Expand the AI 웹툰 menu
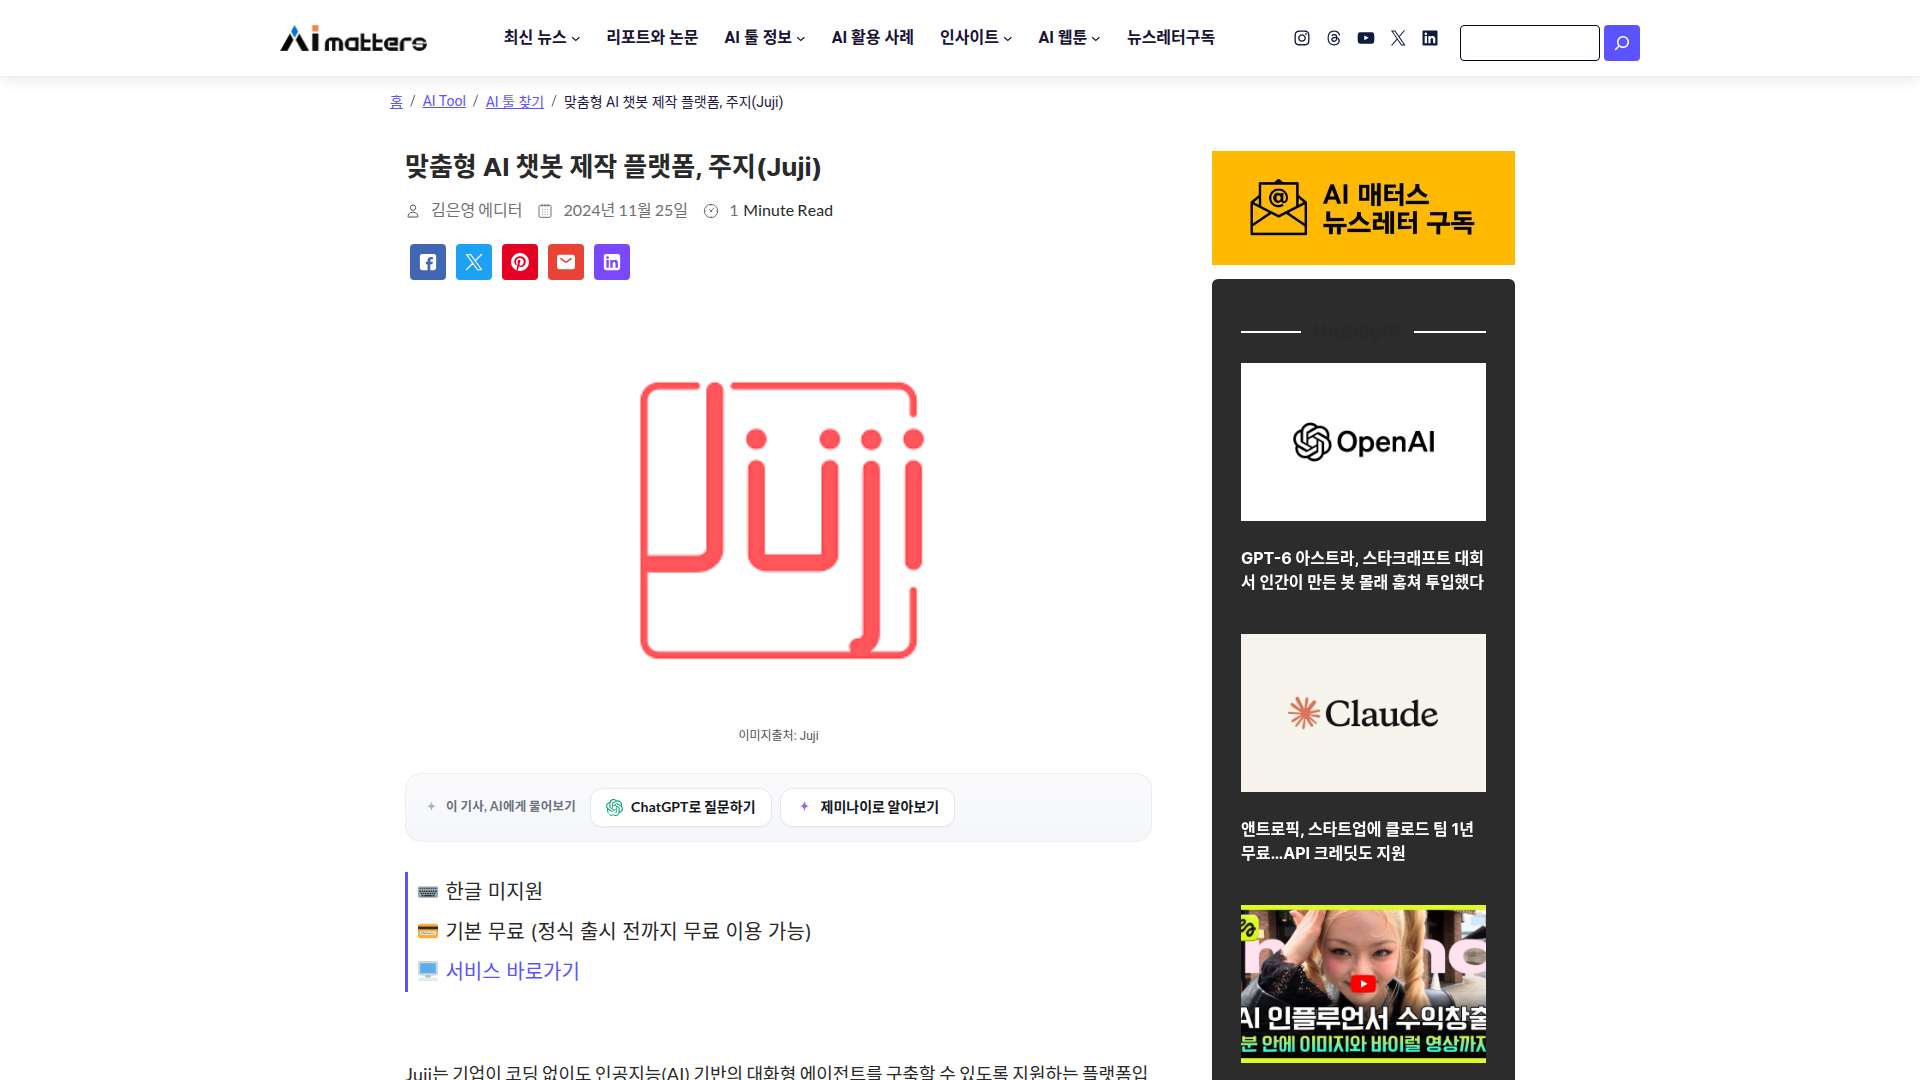The image size is (1920, 1080). pos(1068,38)
